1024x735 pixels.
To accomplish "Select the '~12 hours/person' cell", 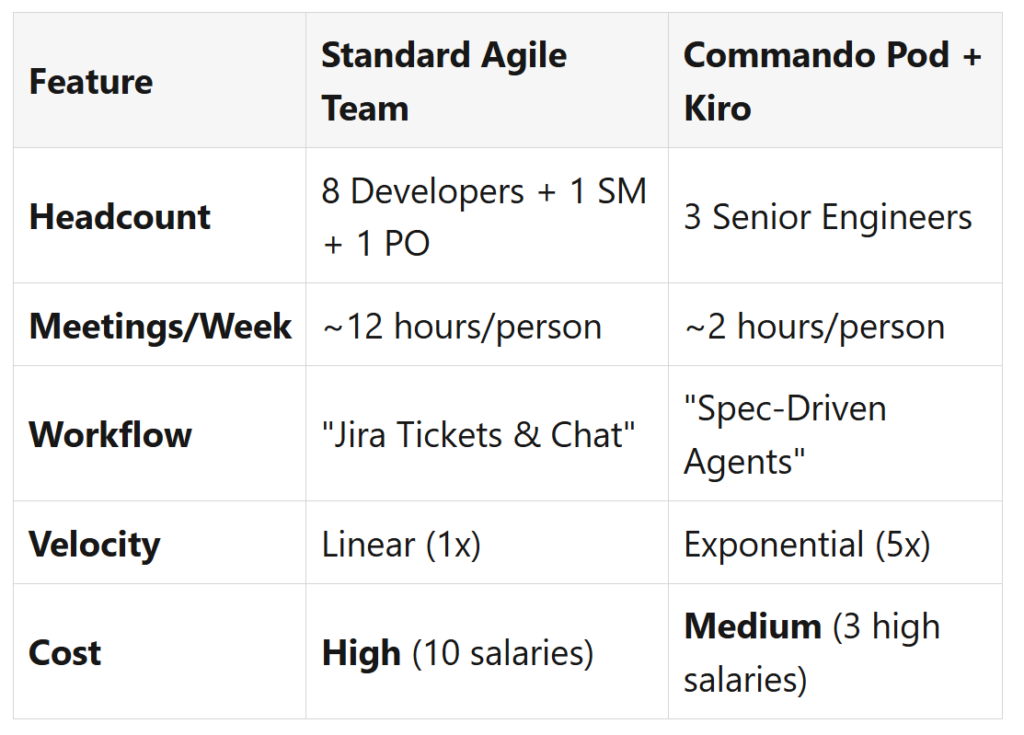I will pyautogui.click(x=462, y=326).
